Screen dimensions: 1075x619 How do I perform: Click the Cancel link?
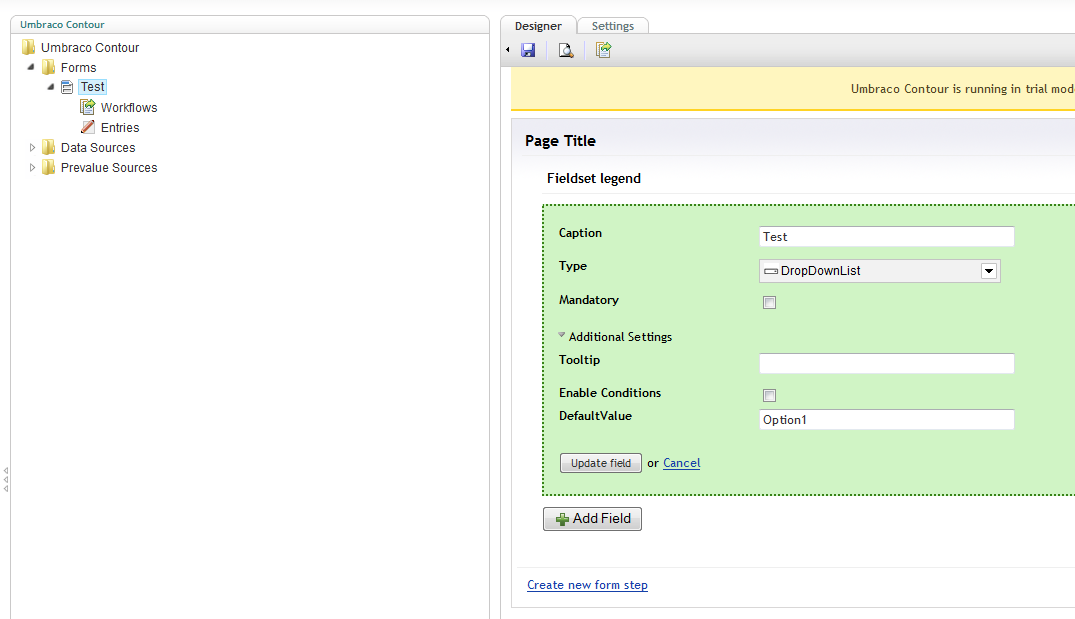click(x=681, y=463)
